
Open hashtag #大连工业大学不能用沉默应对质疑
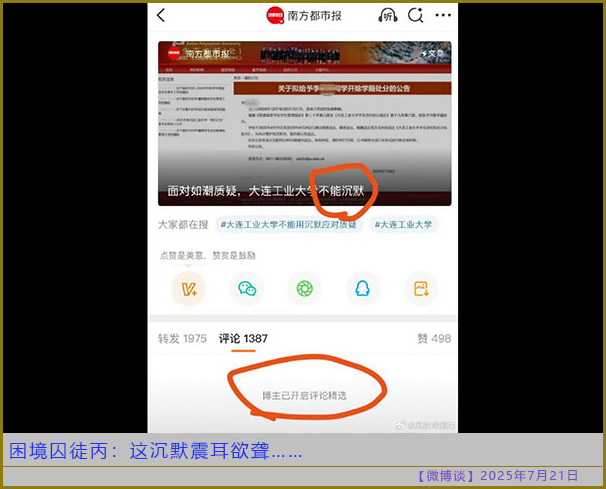point(288,225)
